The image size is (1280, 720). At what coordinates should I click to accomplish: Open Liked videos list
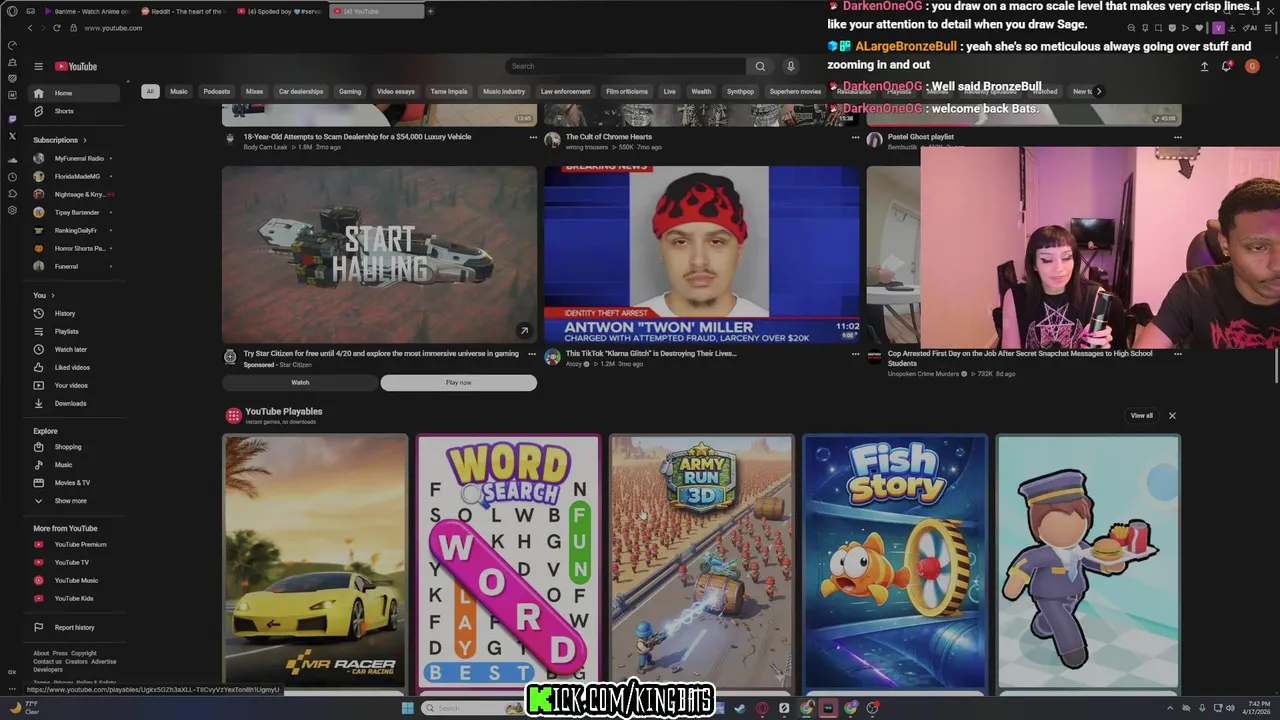tap(75, 367)
